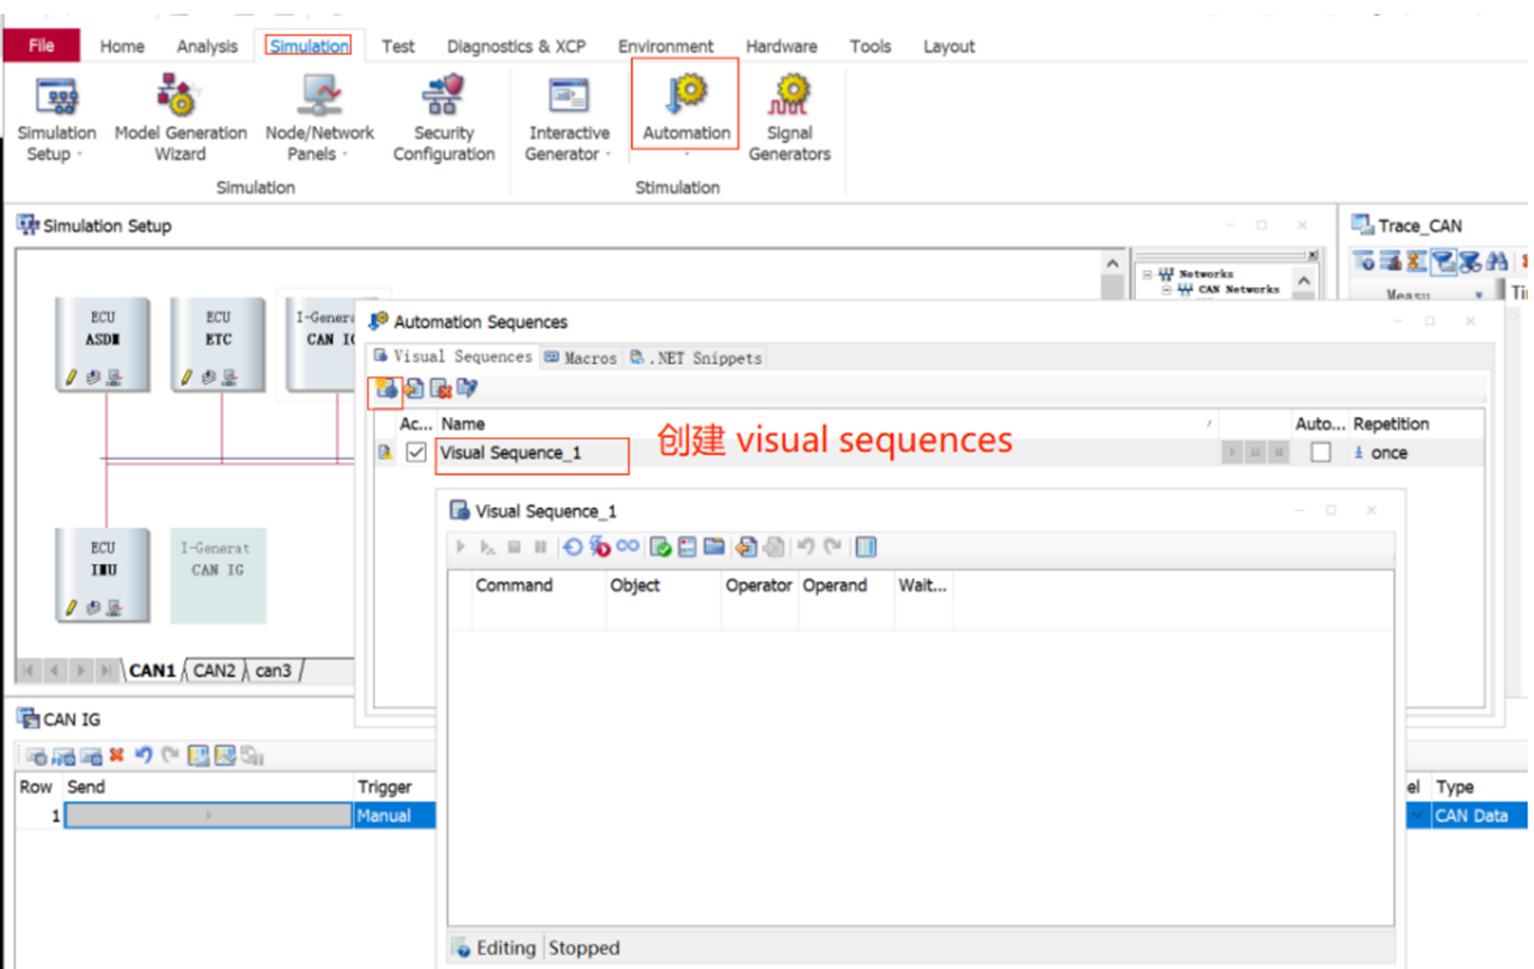Edit the ASDM ECU node pencil icon
This screenshot has width=1534, height=969.
pyautogui.click(x=71, y=377)
